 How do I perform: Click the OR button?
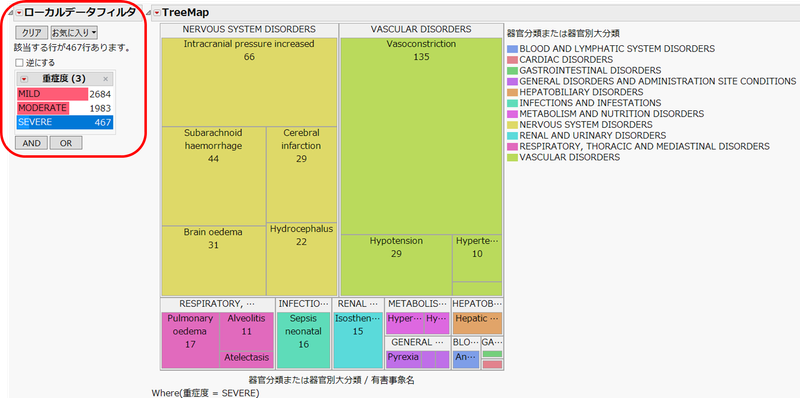coord(66,143)
